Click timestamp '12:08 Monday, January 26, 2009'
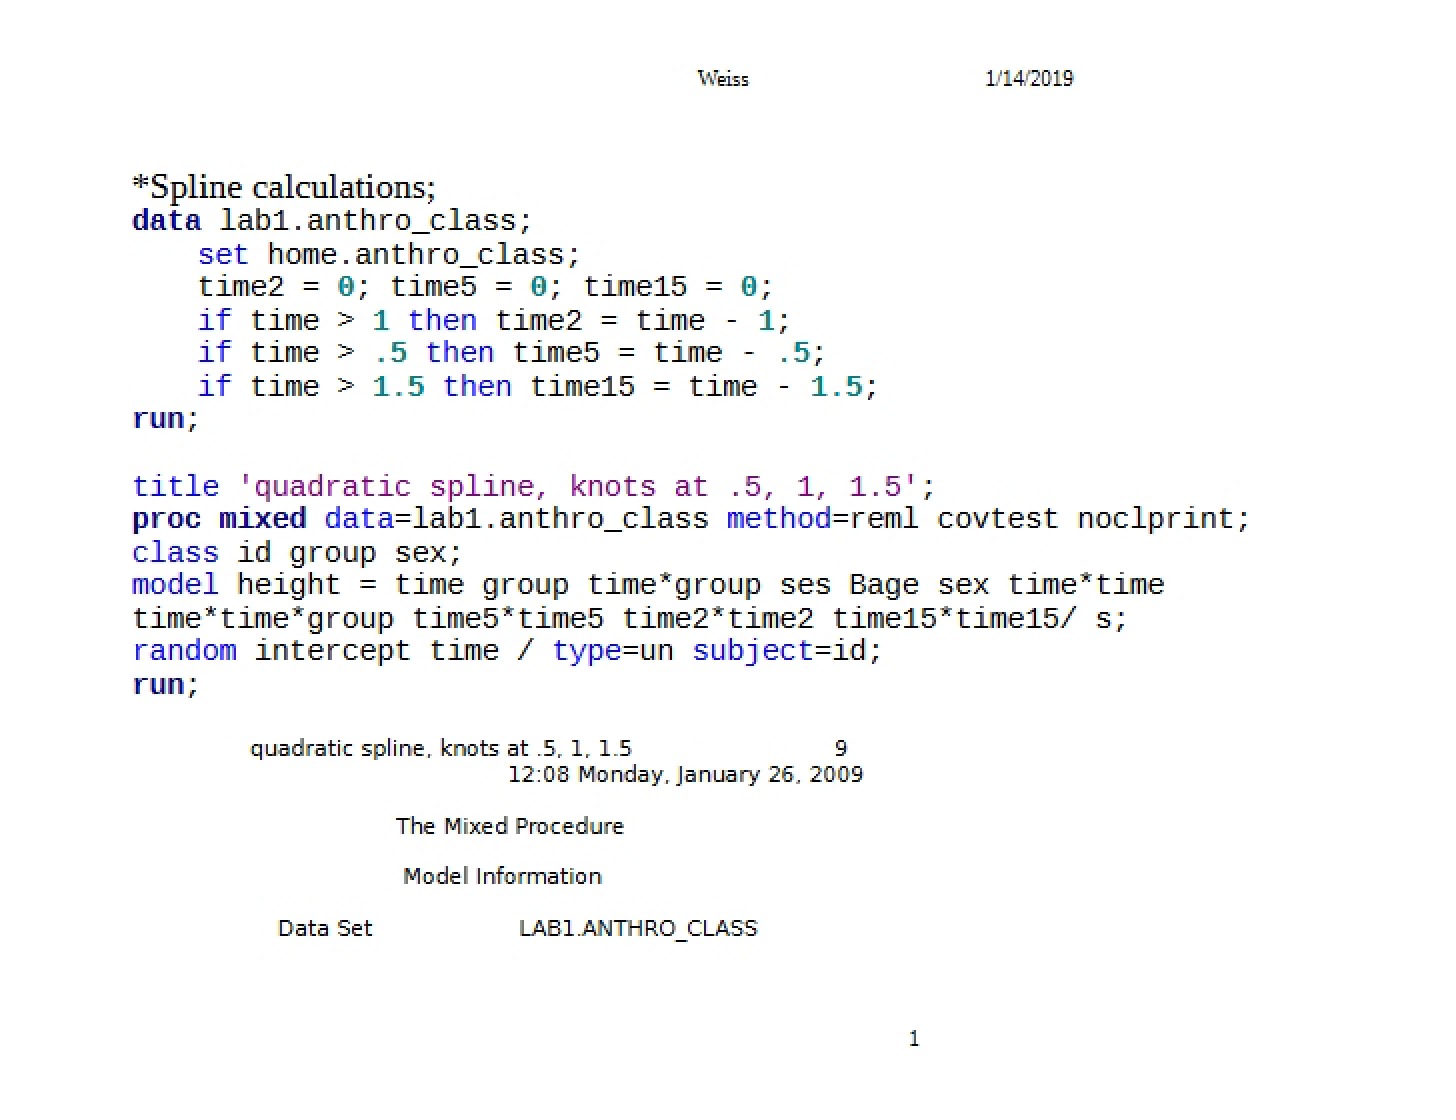This screenshot has height=1120, width=1456. coord(686,775)
